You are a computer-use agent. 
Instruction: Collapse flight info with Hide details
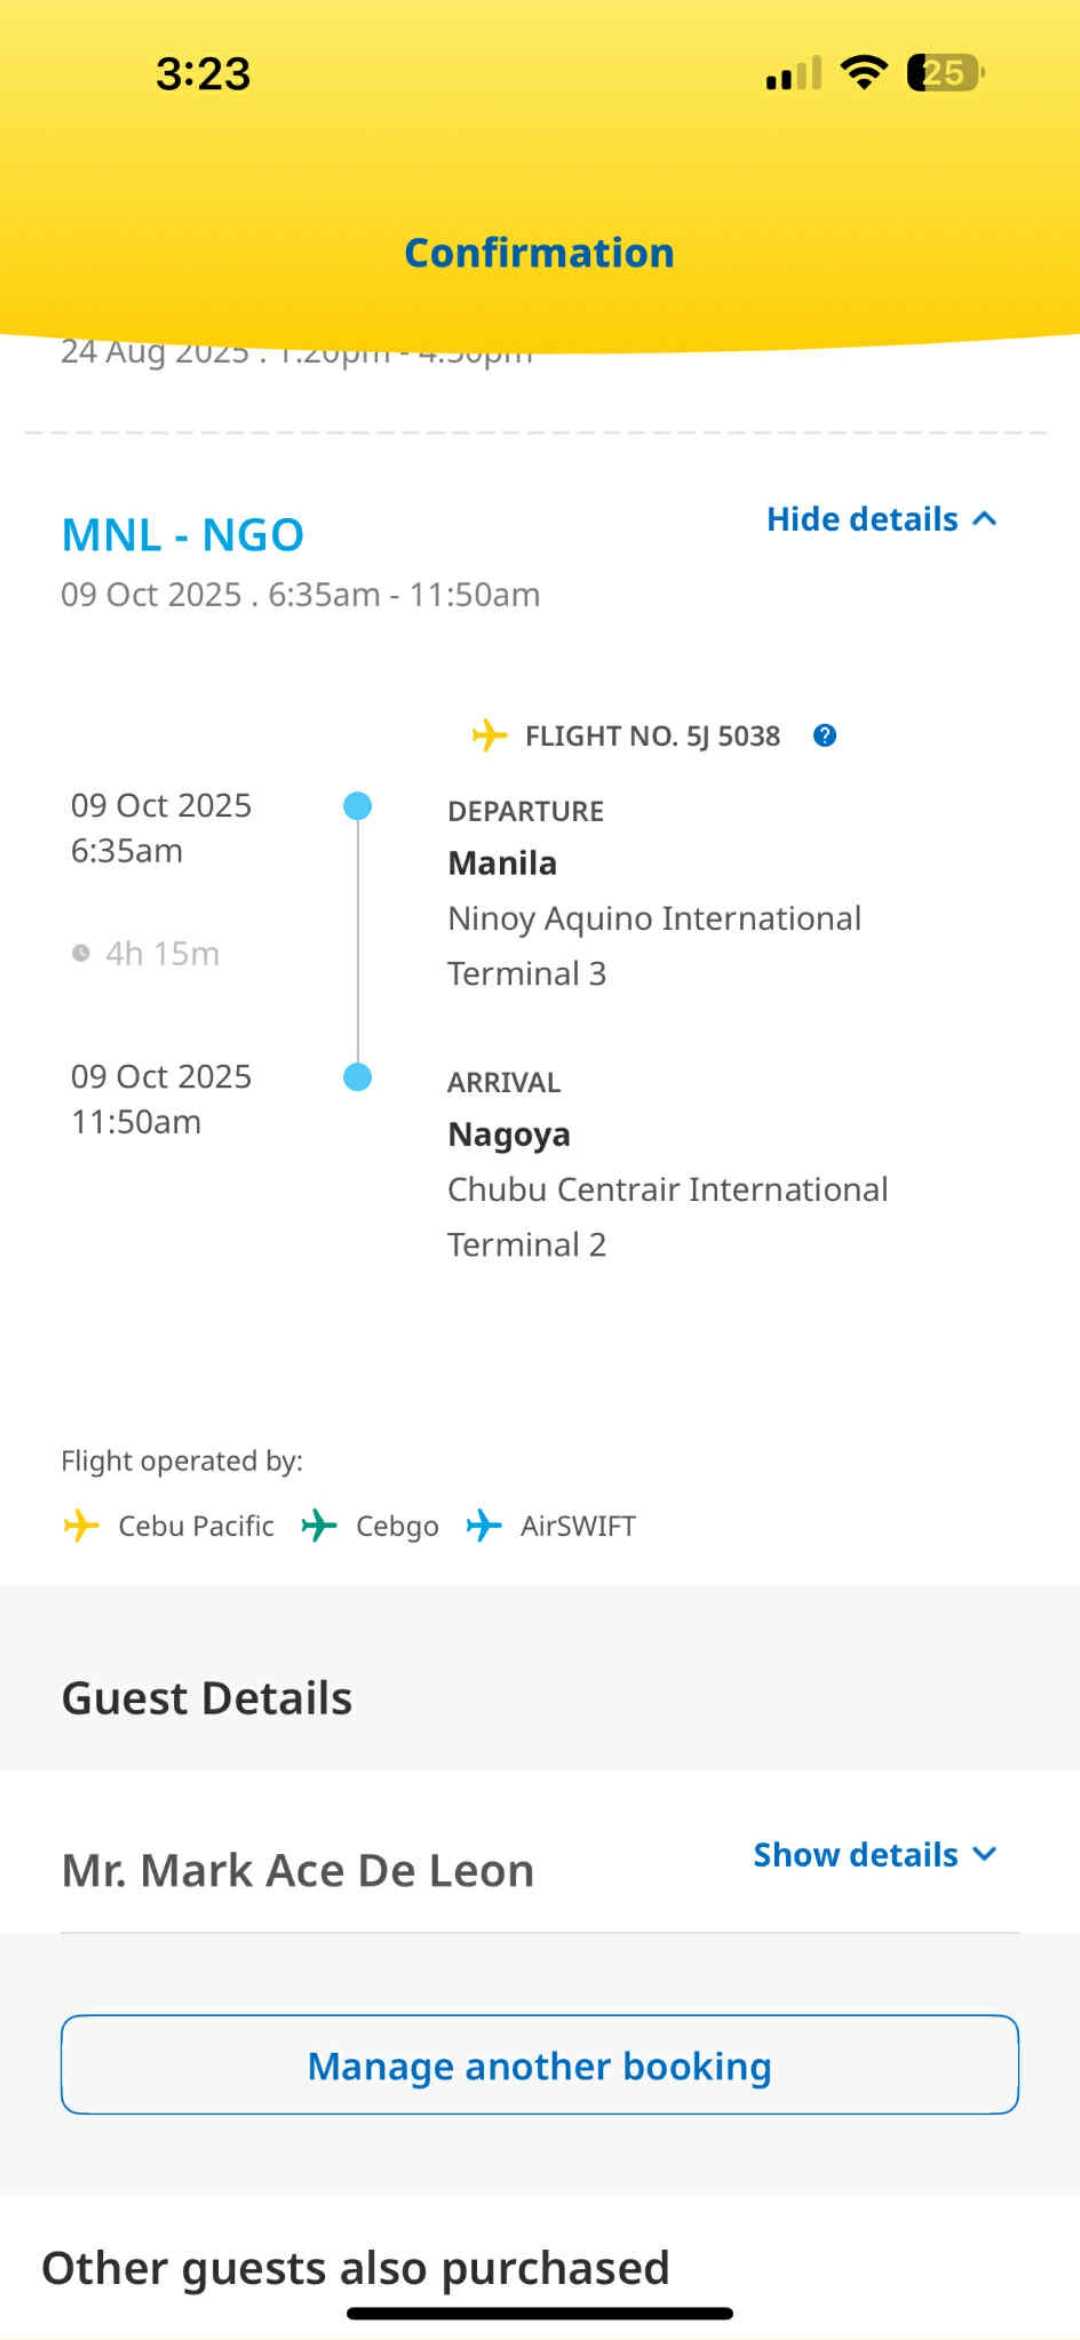(862, 519)
